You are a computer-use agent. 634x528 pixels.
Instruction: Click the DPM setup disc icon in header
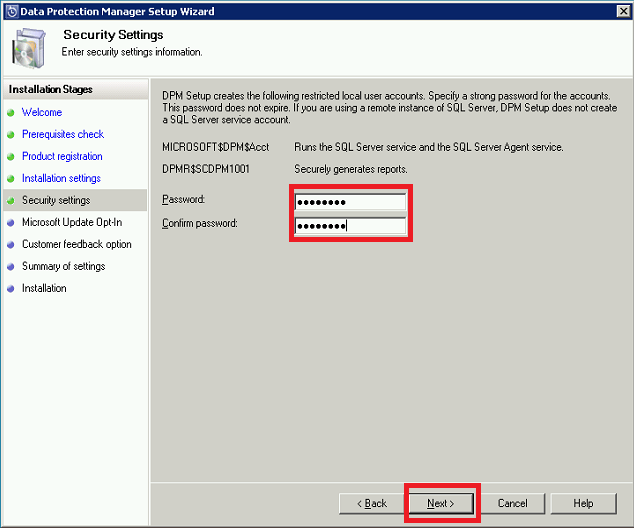(28, 47)
